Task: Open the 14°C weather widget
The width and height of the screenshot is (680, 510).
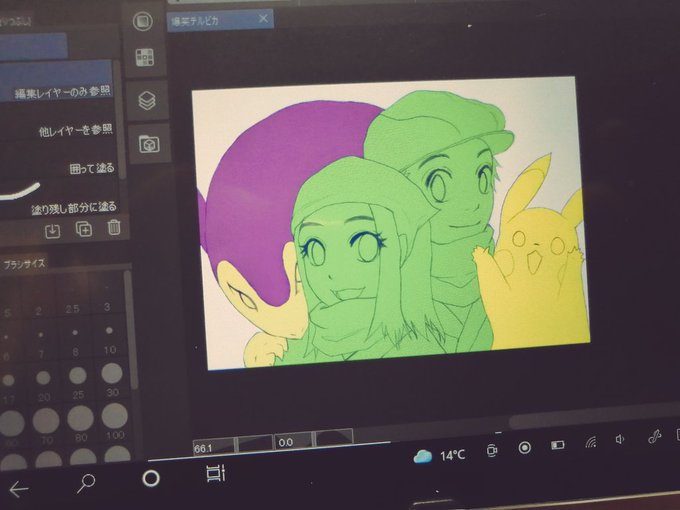Action: click(x=438, y=456)
